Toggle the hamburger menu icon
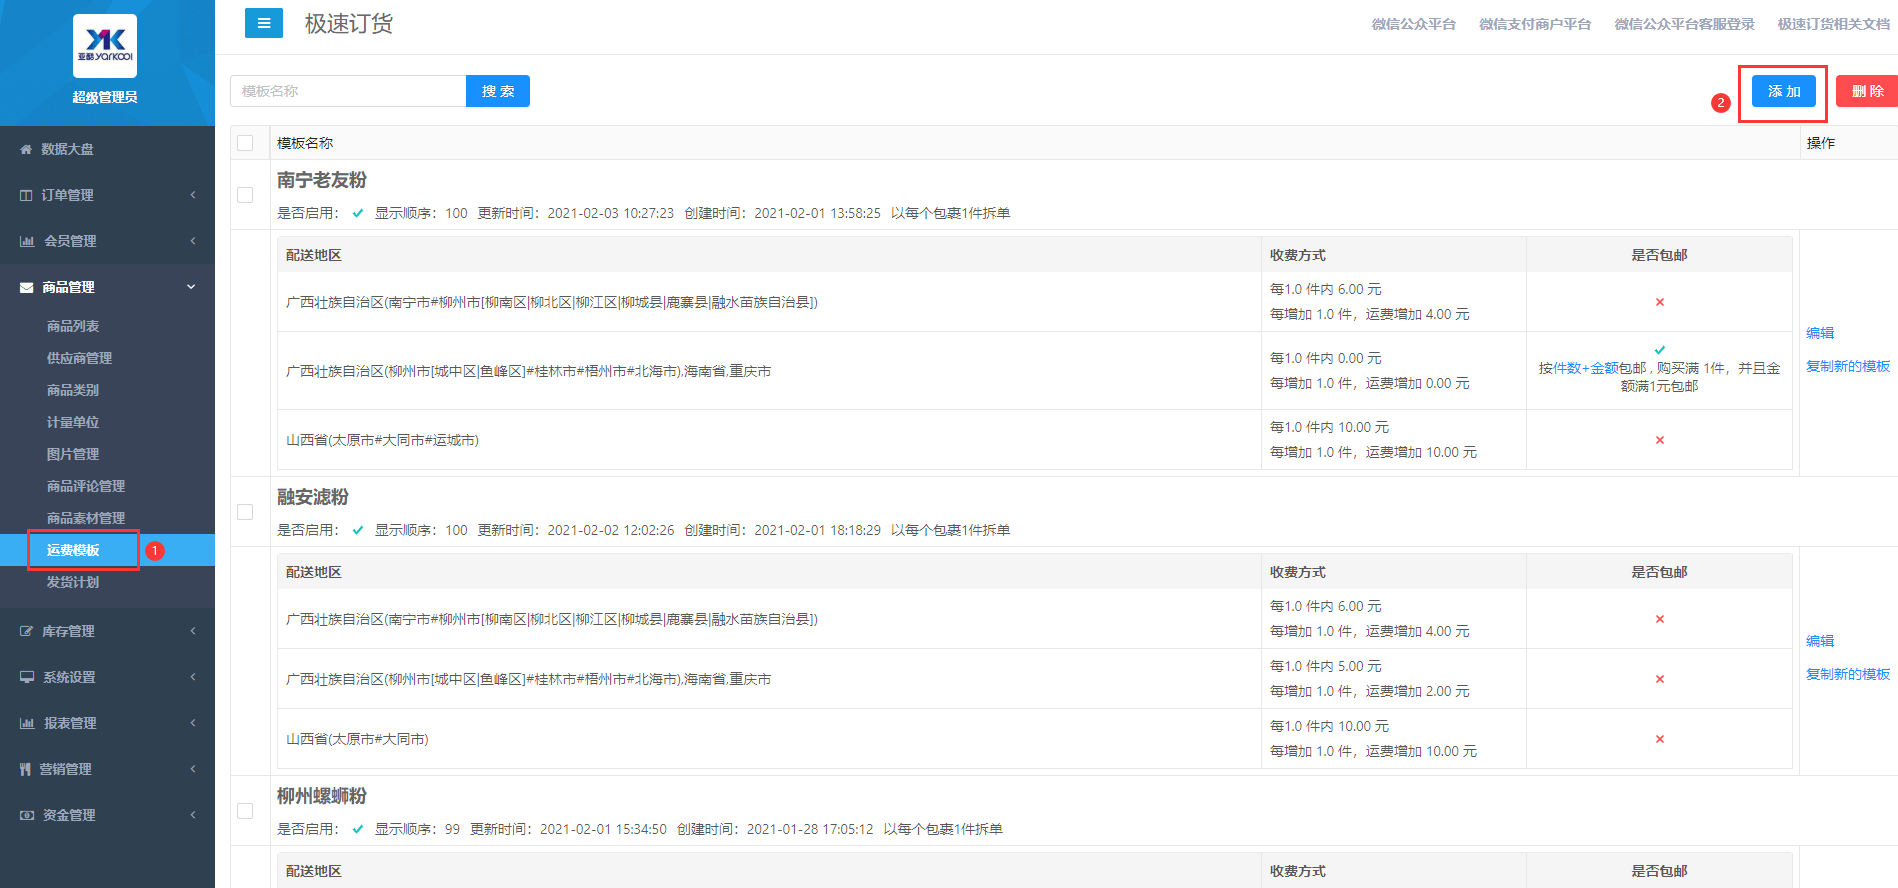 click(x=264, y=23)
